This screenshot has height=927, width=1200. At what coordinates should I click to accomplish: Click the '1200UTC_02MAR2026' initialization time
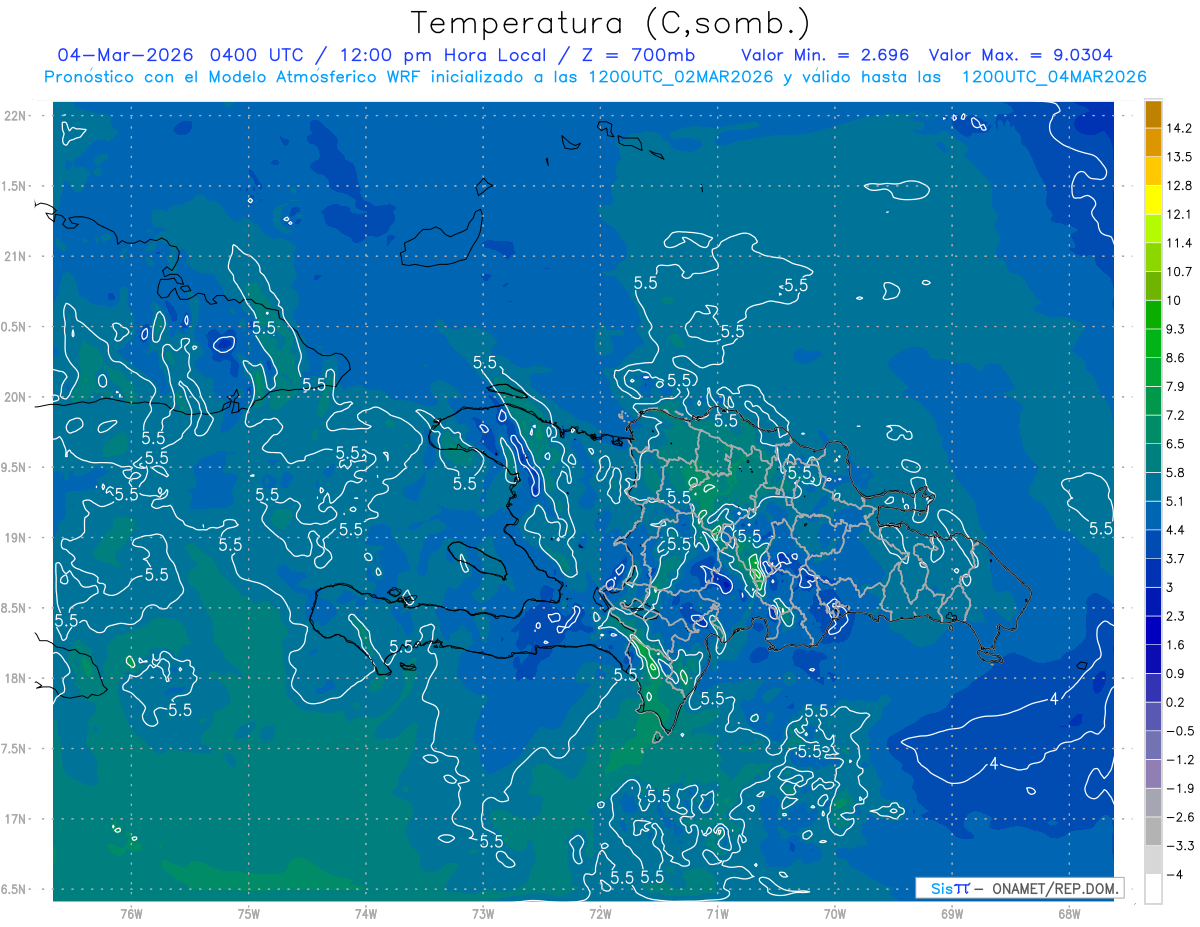680,77
